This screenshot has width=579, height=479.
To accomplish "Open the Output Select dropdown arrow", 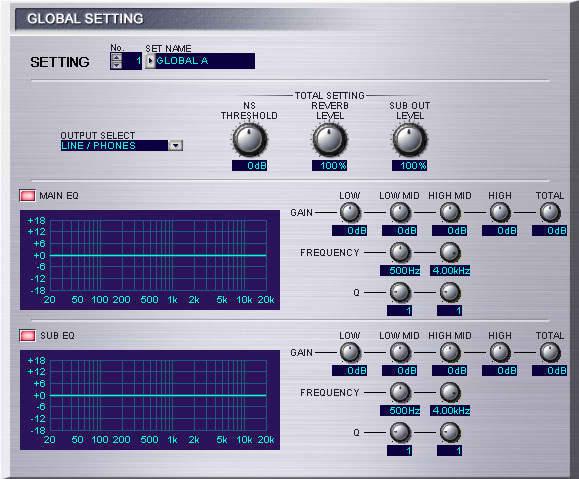I will click(x=175, y=146).
